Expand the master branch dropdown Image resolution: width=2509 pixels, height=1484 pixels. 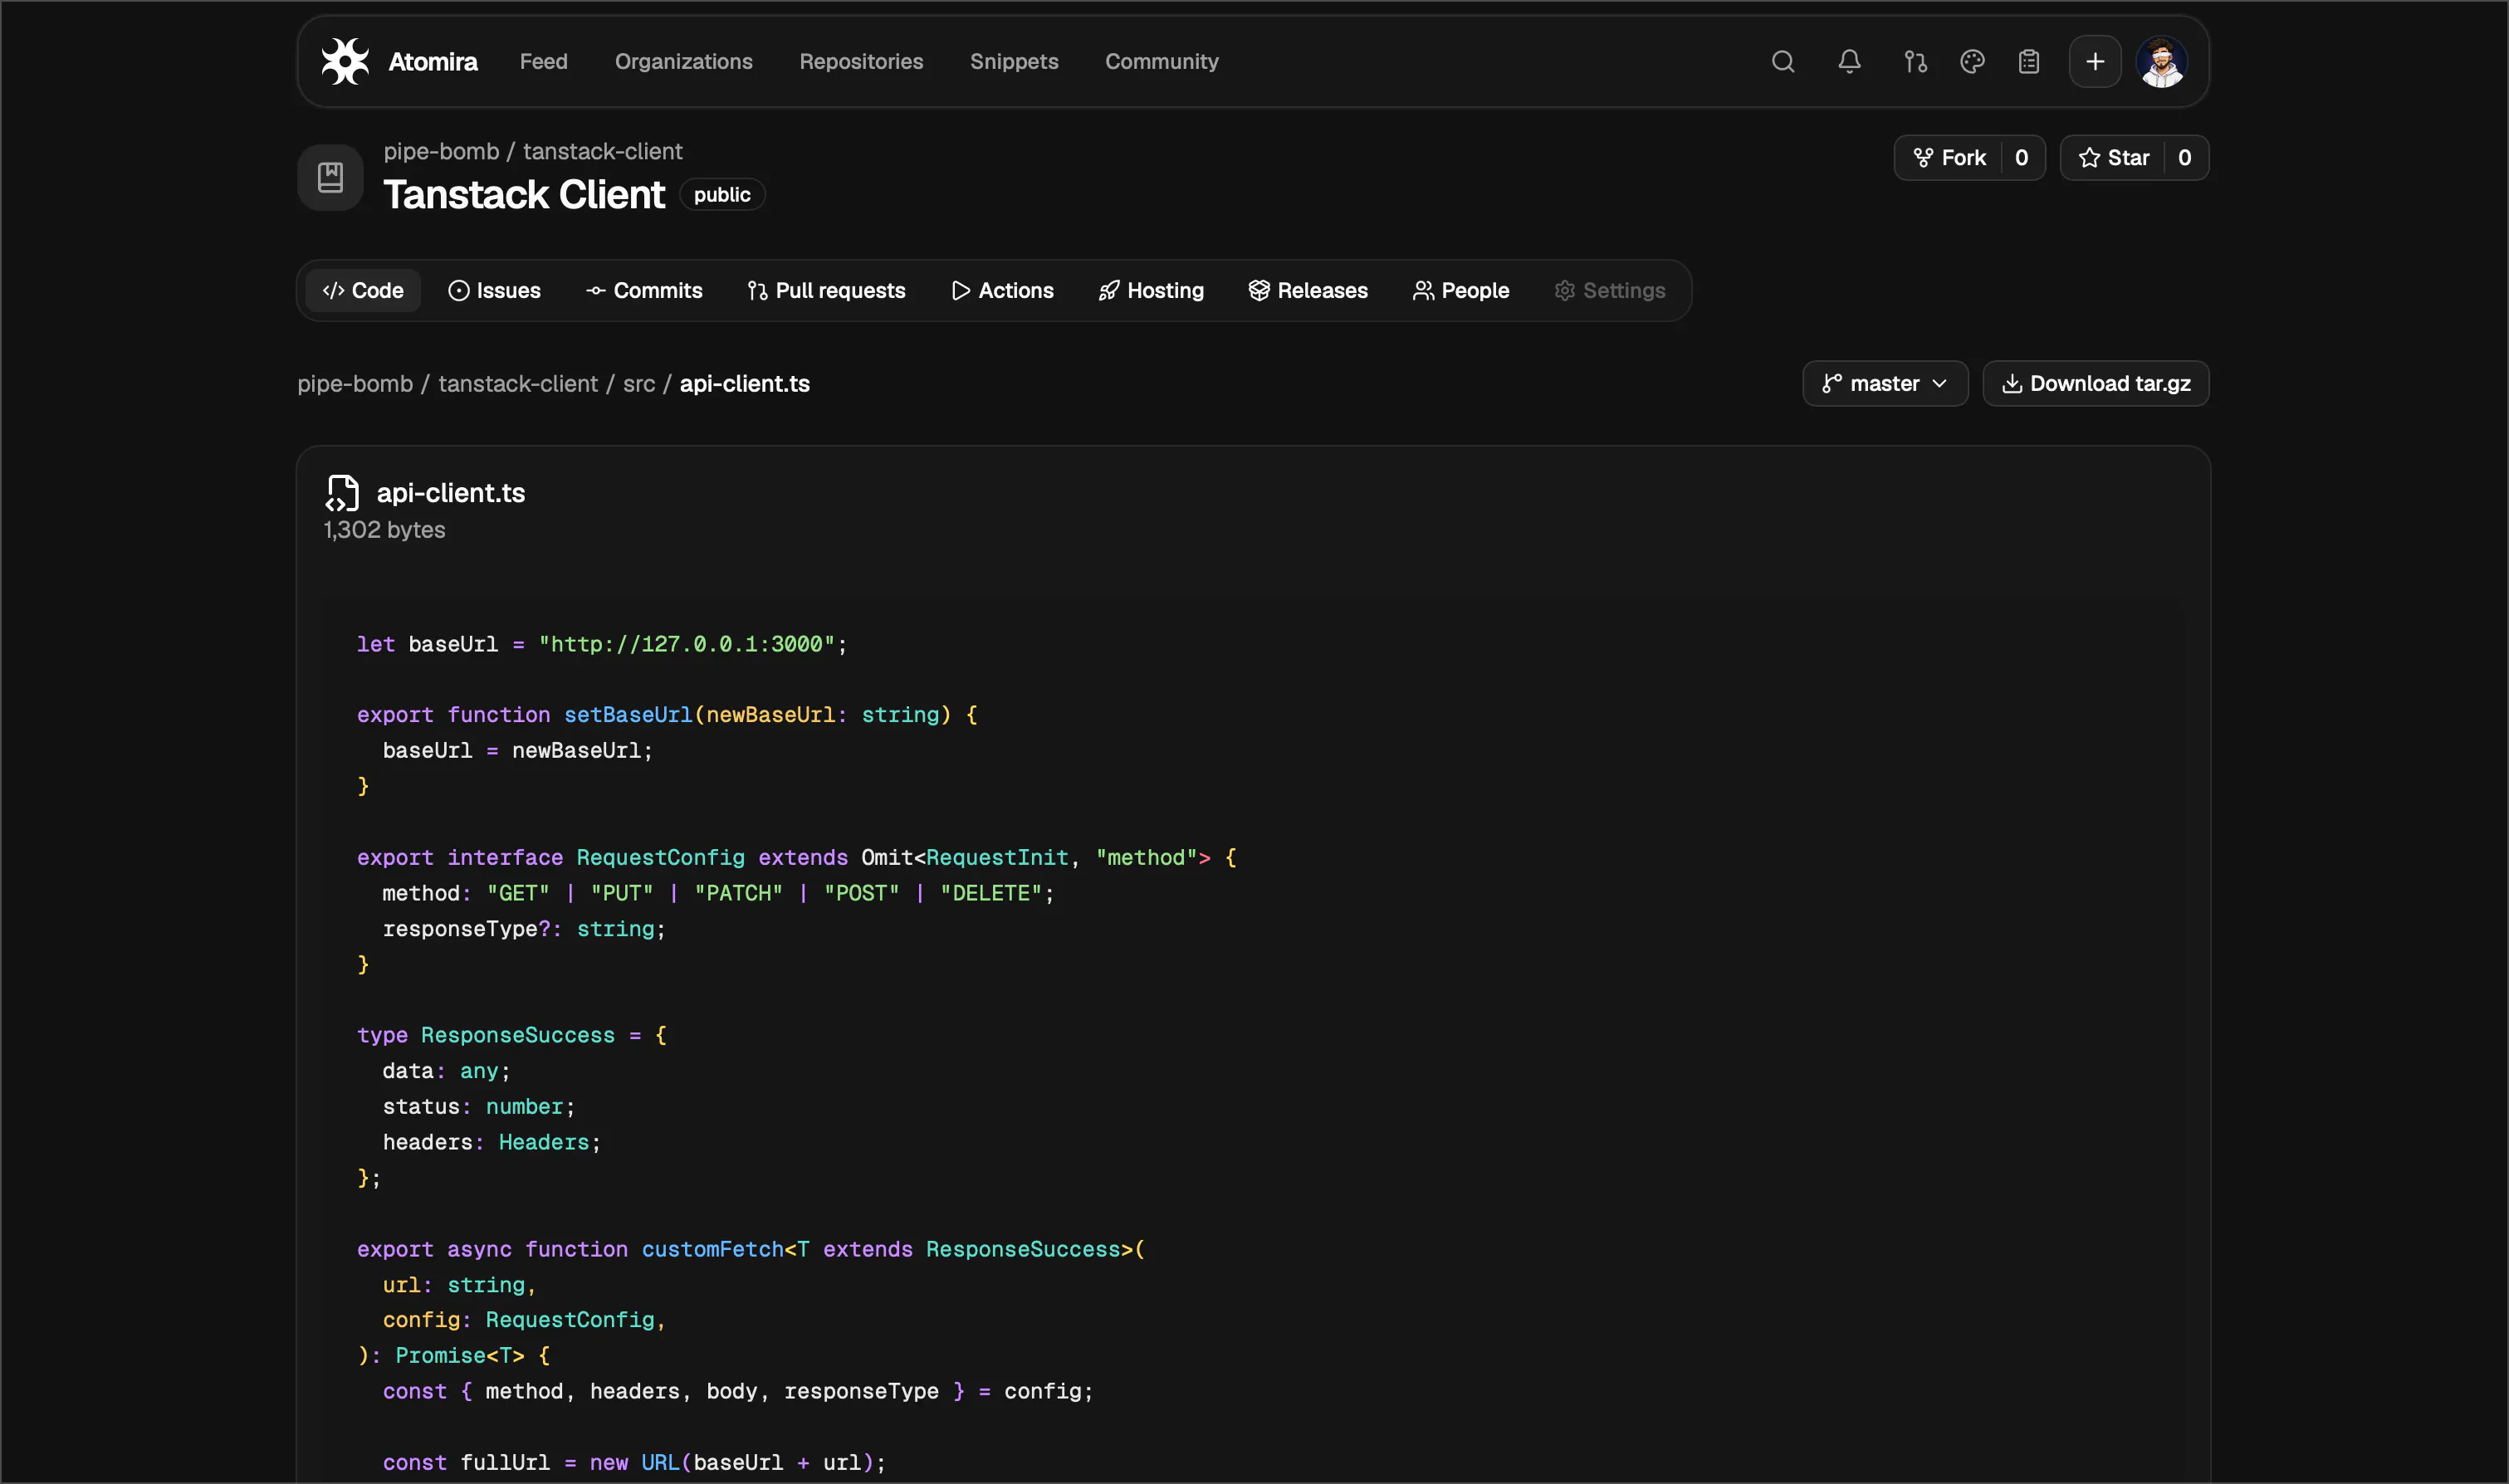[x=1885, y=384]
